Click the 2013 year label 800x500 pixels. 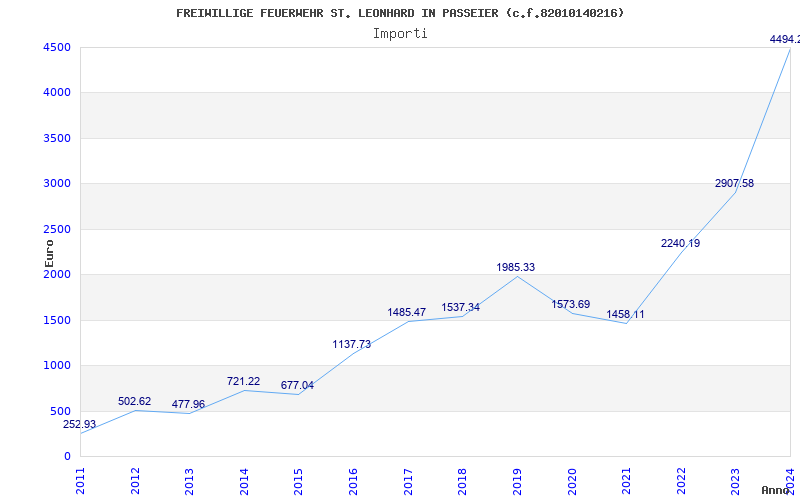[x=189, y=482]
